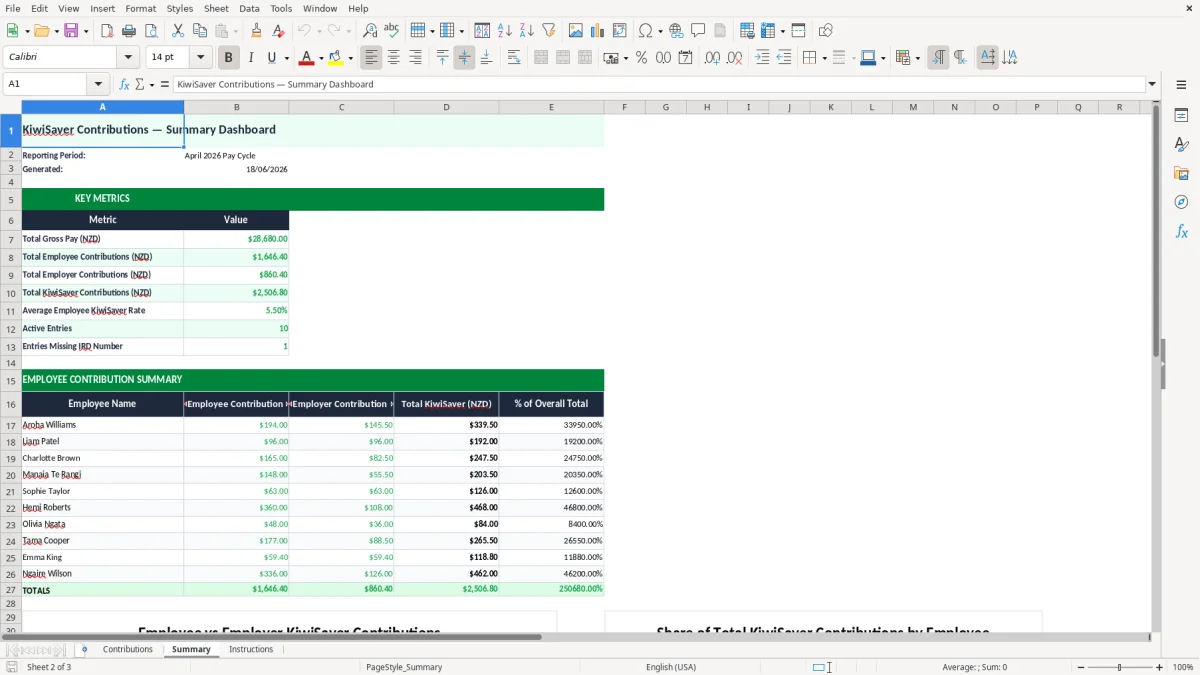The width and height of the screenshot is (1200, 675).
Task: Open the Gallery deck in the sidebar
Action: click(1181, 174)
